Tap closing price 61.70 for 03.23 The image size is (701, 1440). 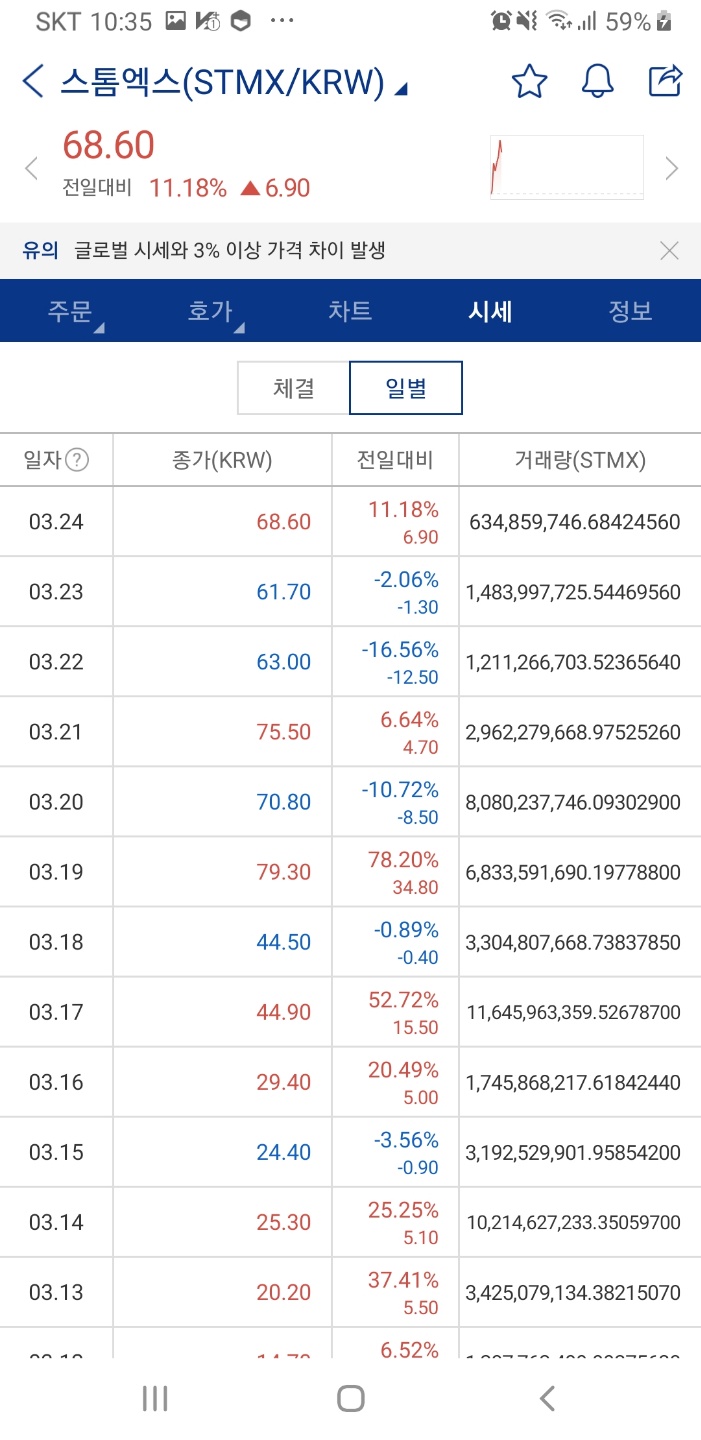pos(284,592)
